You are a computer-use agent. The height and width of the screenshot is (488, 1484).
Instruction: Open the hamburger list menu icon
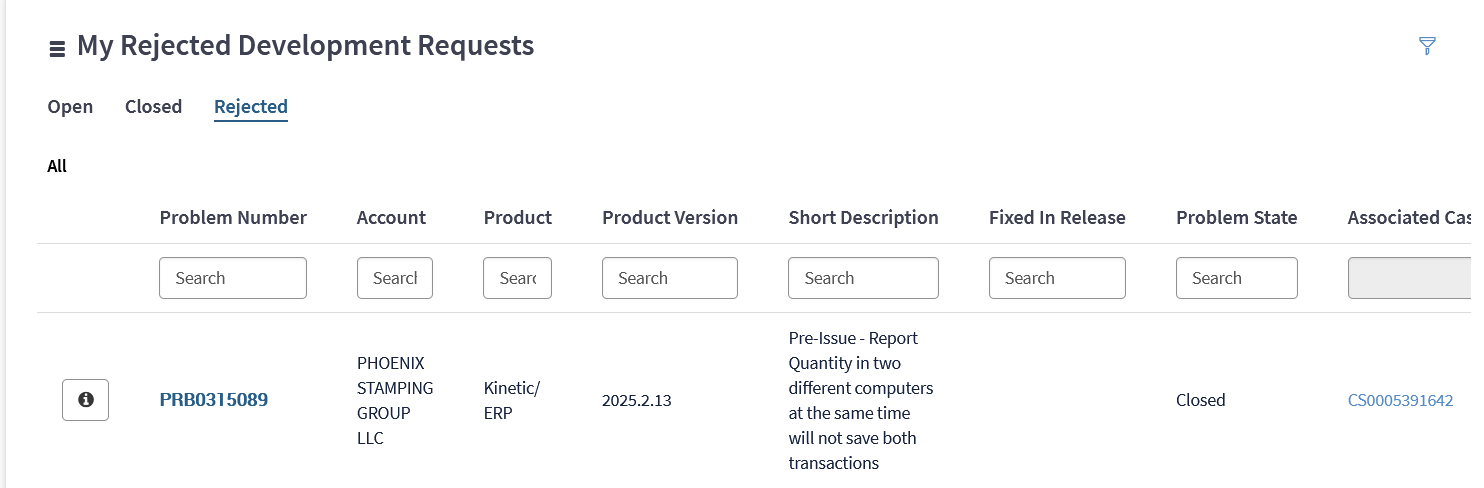(57, 48)
